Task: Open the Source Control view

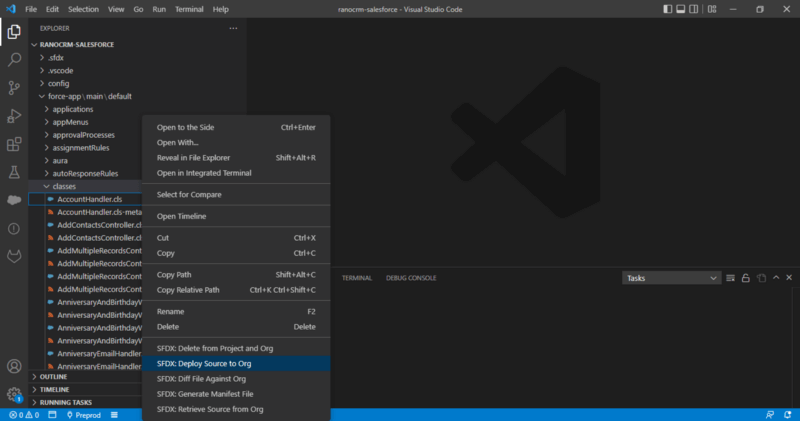Action: [14, 87]
